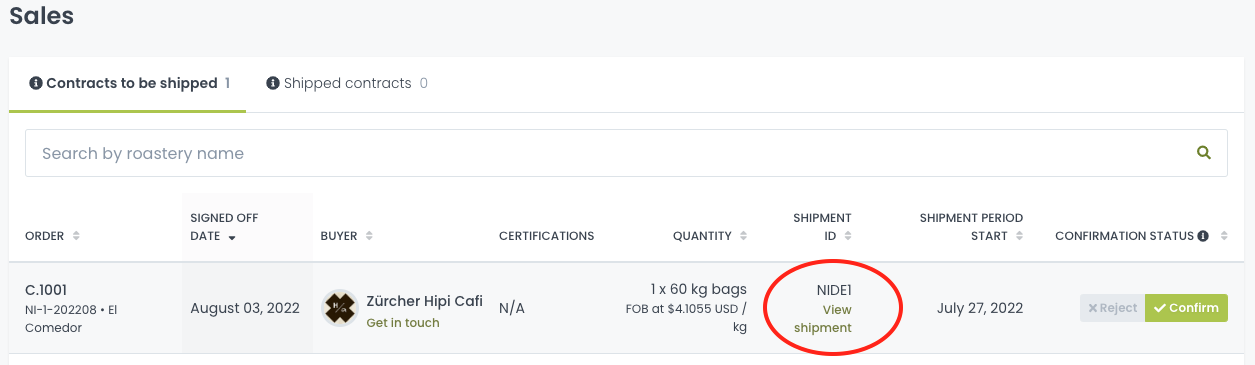
Task: Open View shipment link for NIDE1
Action: point(823,319)
